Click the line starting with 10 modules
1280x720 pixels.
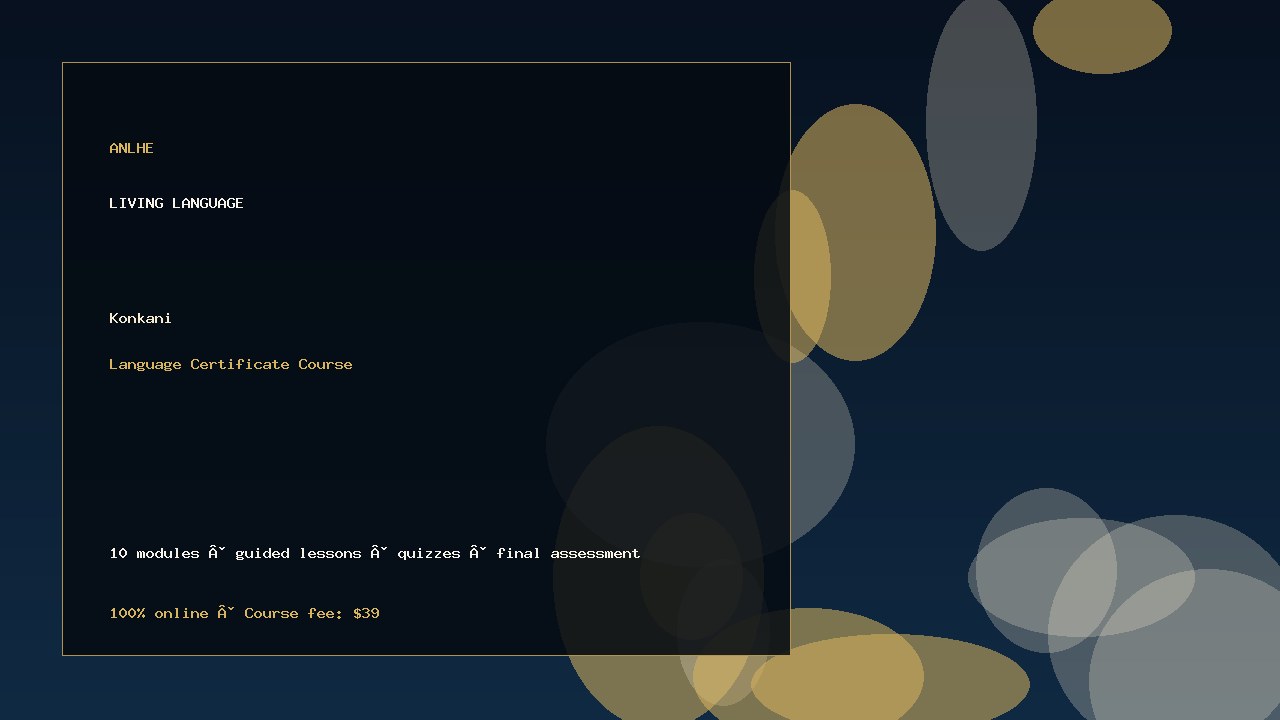tap(375, 553)
